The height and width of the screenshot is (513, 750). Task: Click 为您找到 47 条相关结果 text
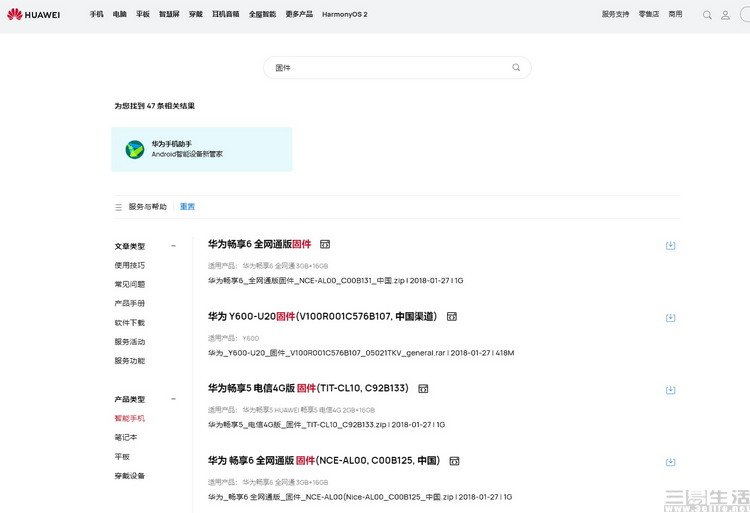pyautogui.click(x=154, y=106)
